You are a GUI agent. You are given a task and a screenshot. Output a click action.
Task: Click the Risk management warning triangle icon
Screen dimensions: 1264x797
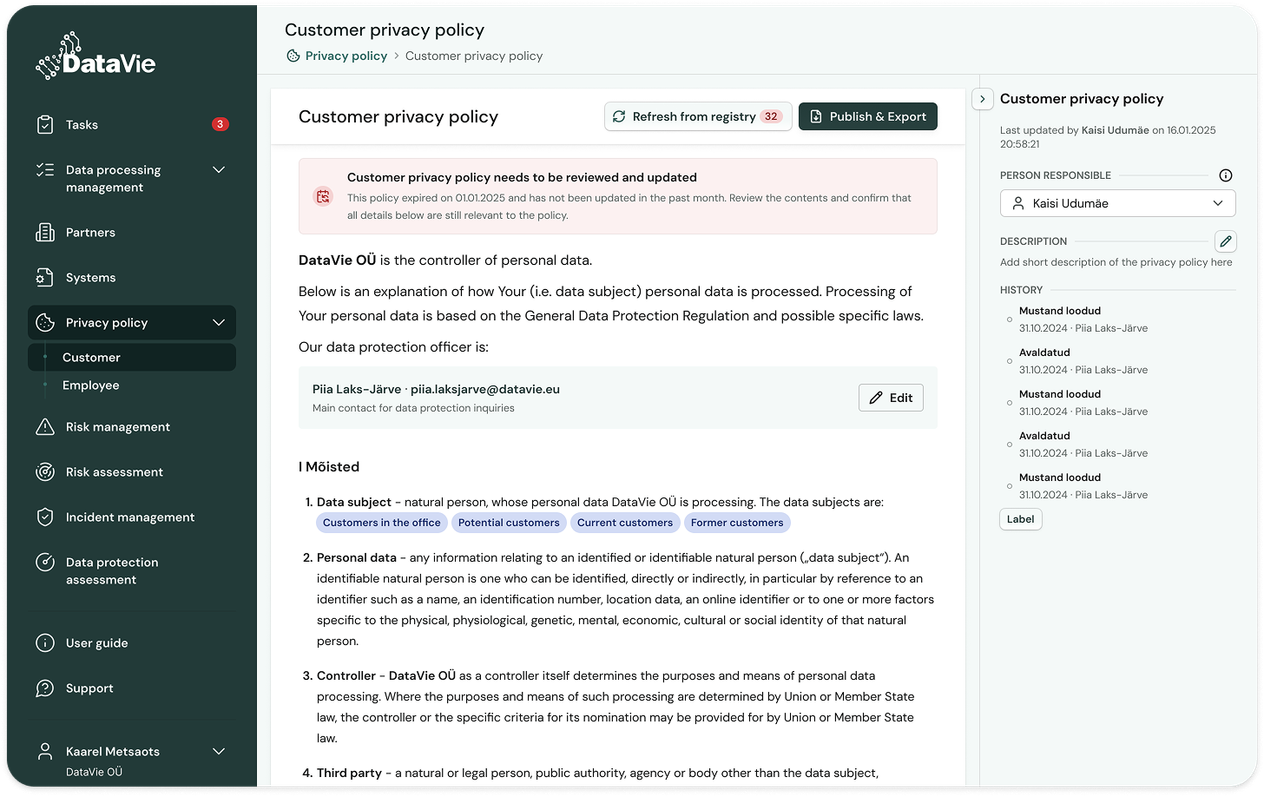coord(45,427)
